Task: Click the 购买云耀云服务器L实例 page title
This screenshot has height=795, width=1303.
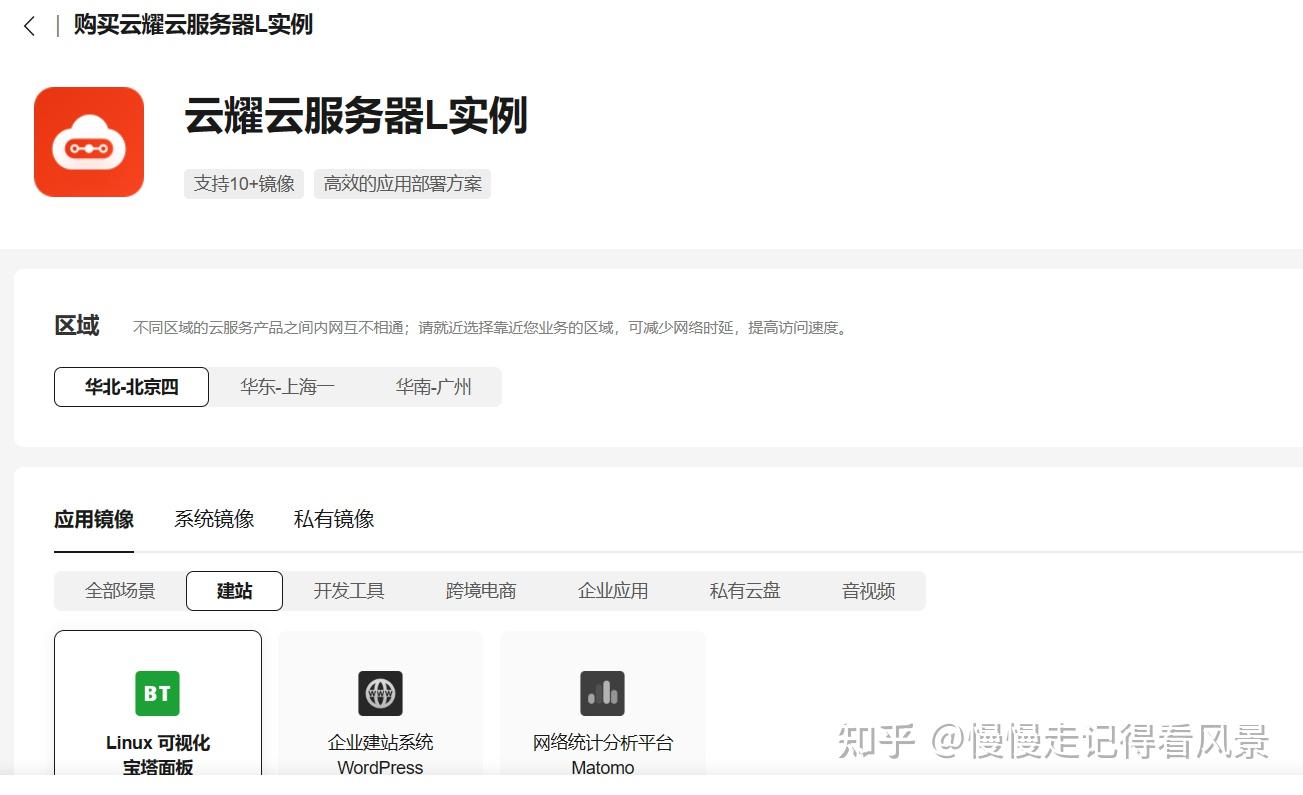Action: point(192,25)
